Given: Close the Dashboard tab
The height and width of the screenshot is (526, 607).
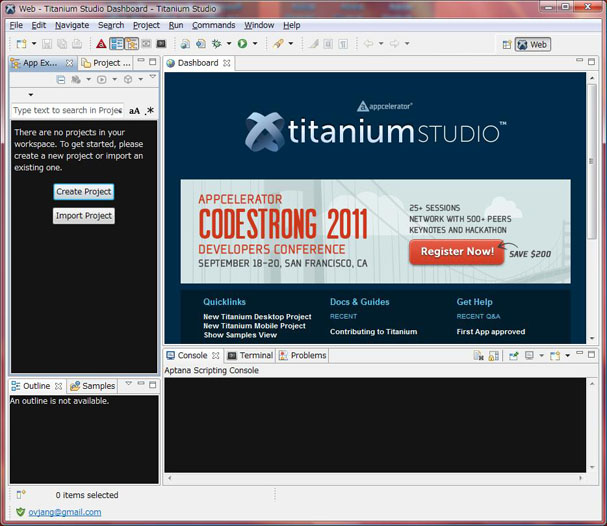Looking at the screenshot, I should [x=227, y=63].
